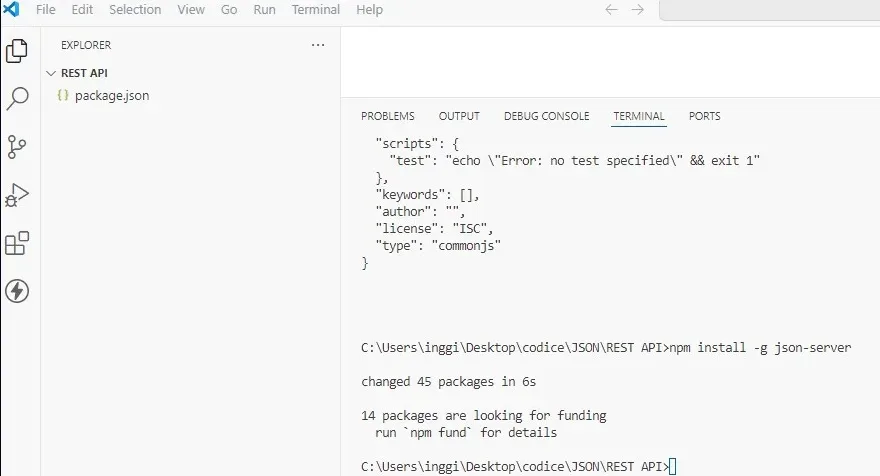
Task: Open package.json from the explorer
Action: 112,95
